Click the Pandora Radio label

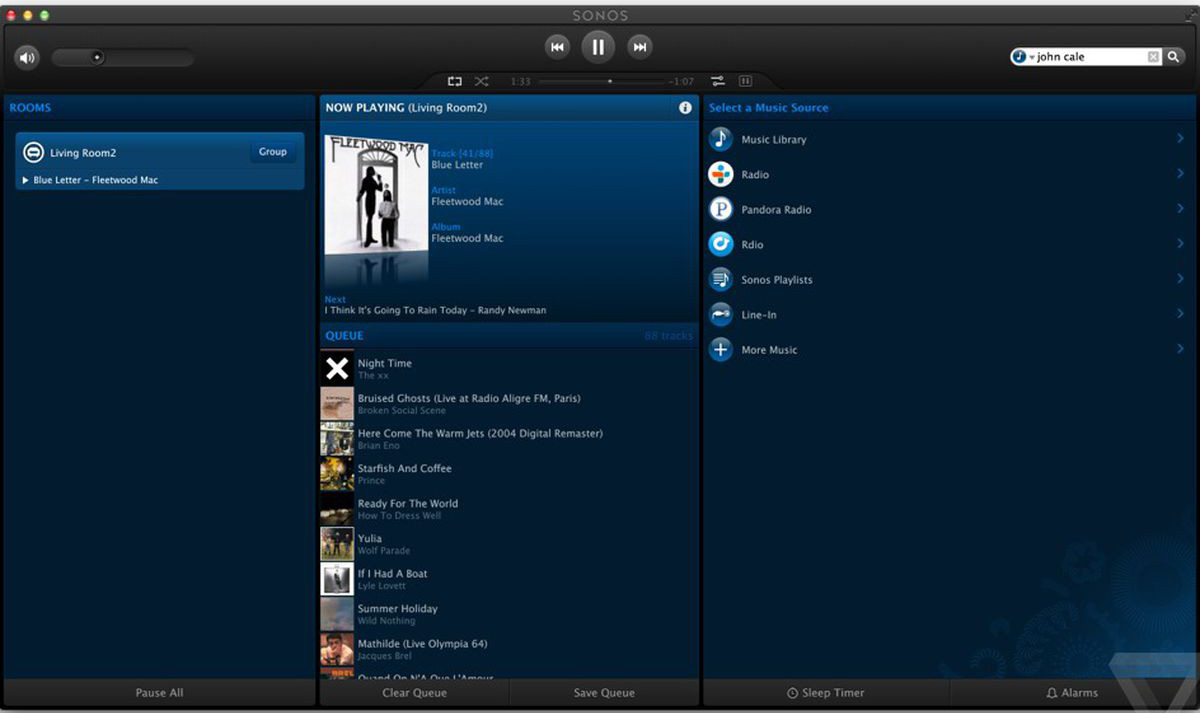[776, 210]
